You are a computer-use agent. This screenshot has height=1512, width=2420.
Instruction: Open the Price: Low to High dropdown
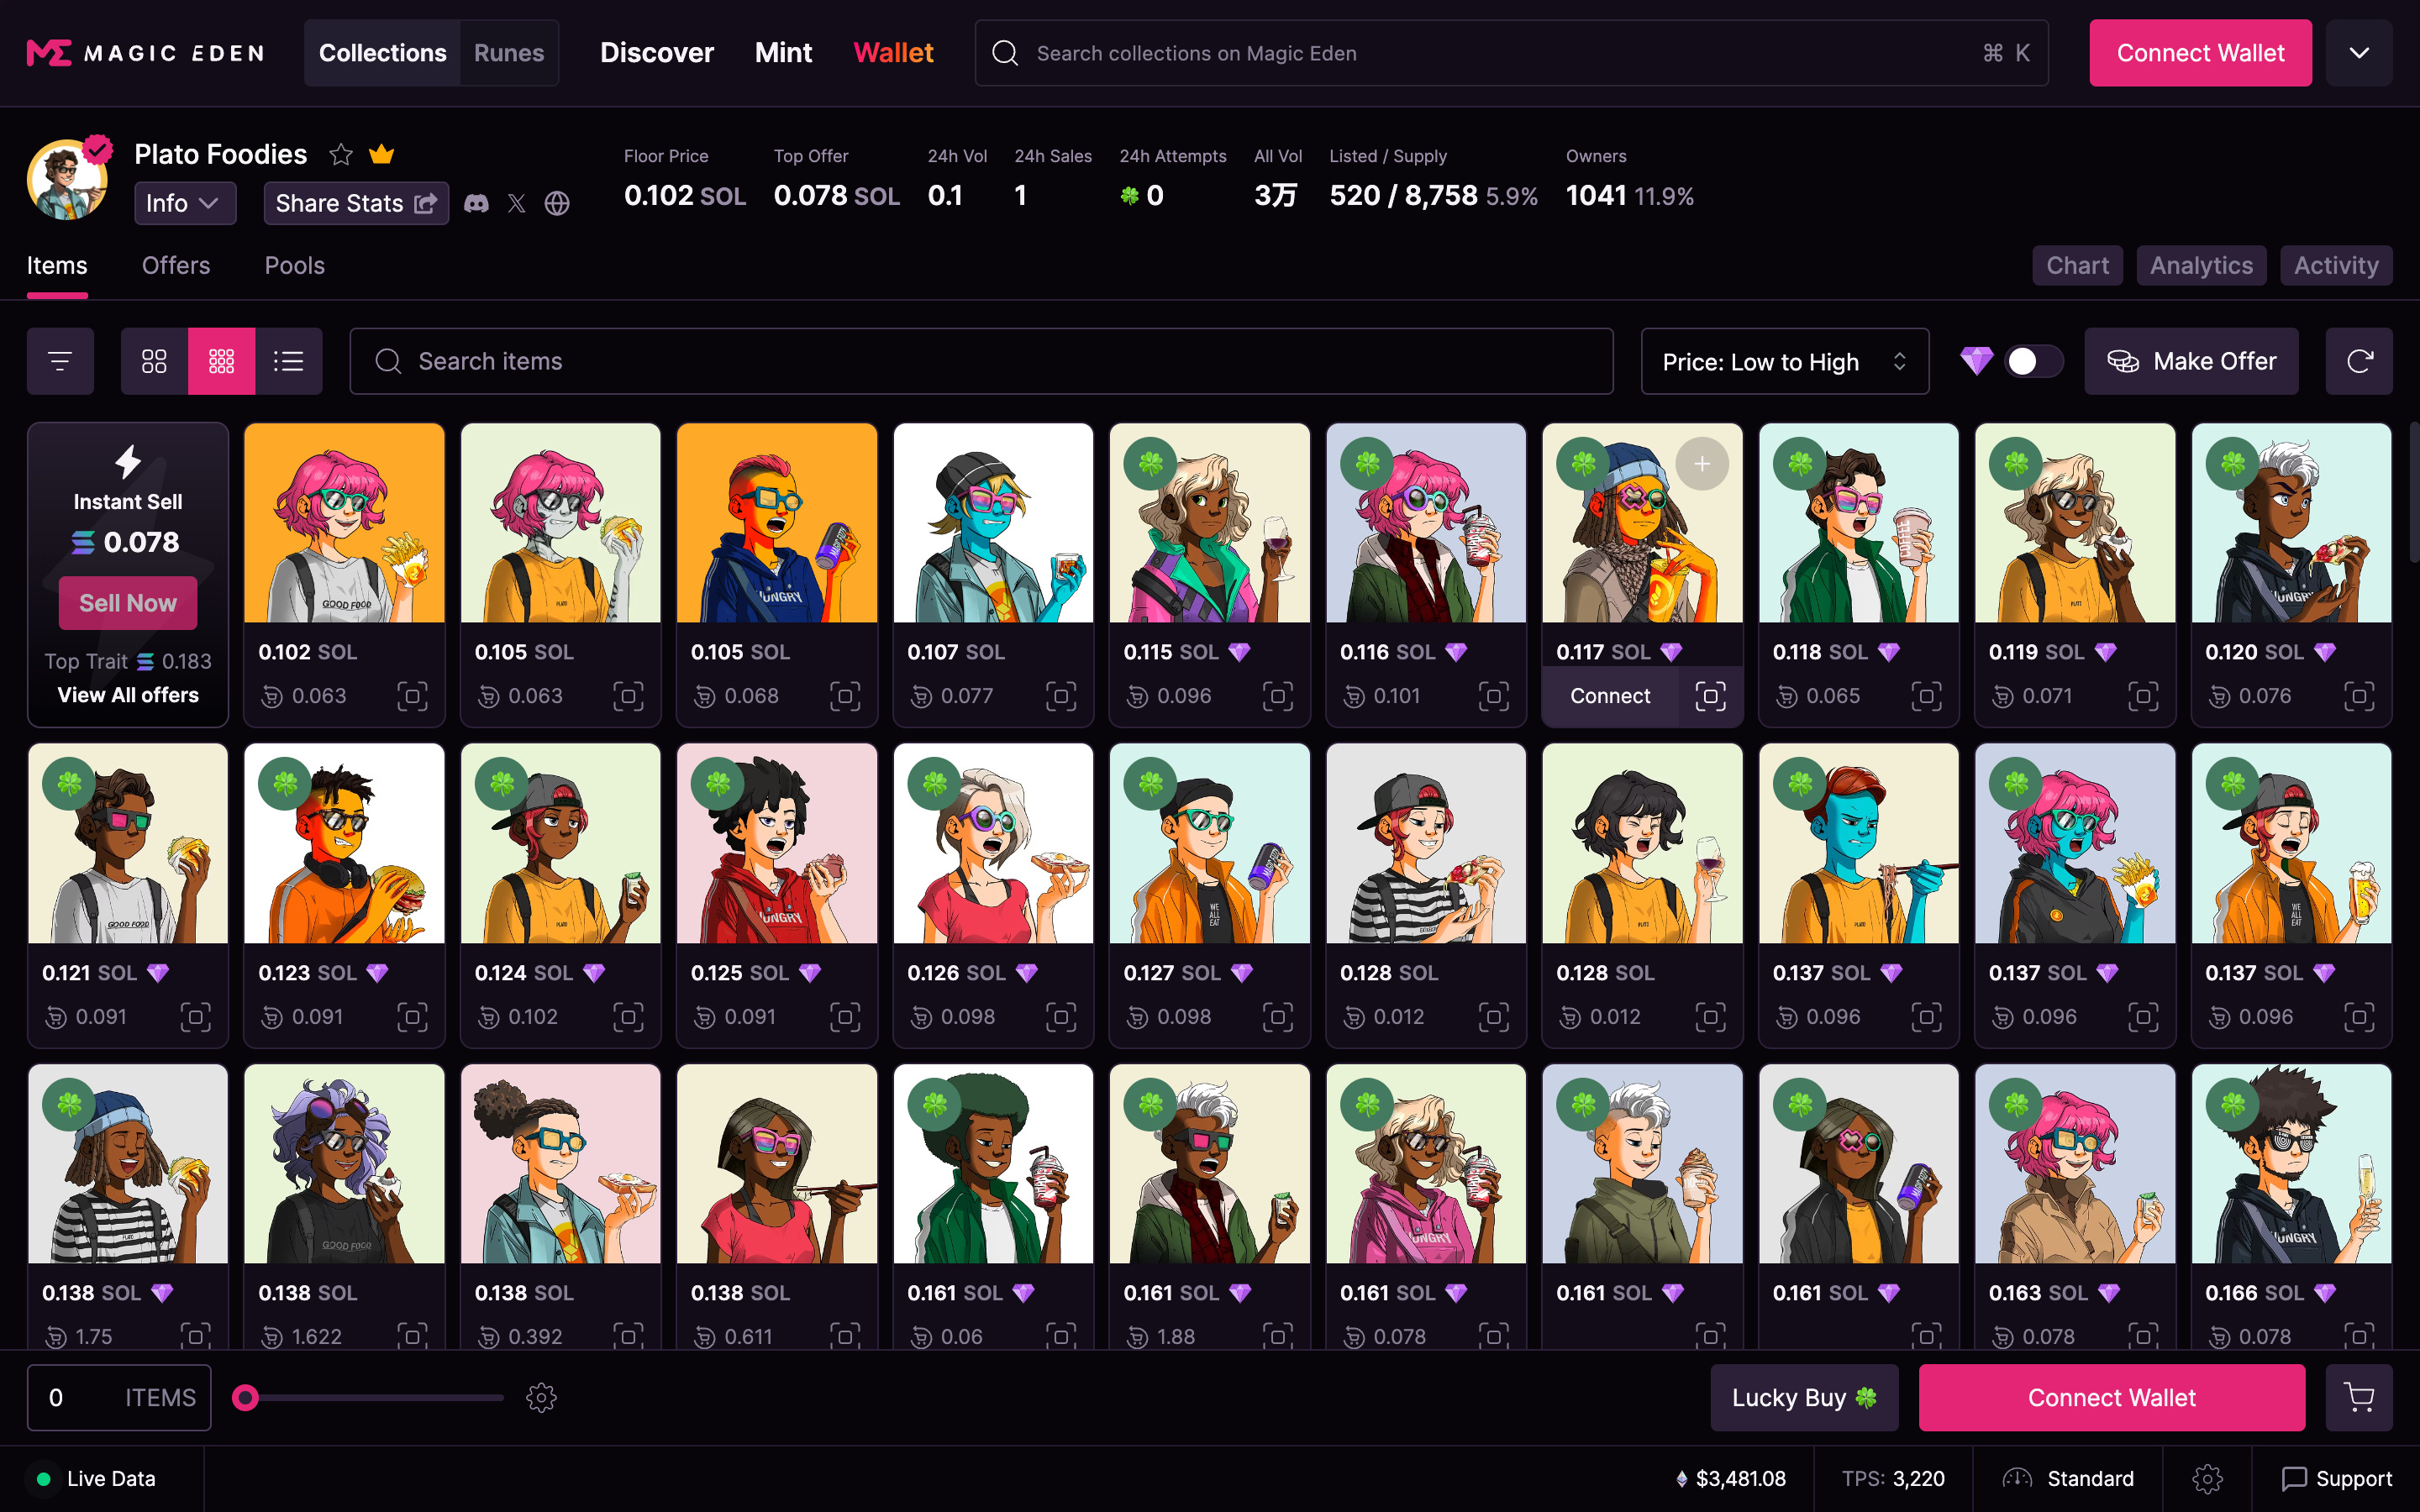pos(1784,361)
